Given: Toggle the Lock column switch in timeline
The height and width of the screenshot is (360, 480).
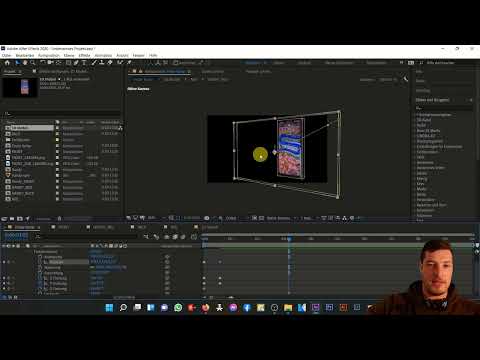Looking at the screenshot, I should (18, 246).
